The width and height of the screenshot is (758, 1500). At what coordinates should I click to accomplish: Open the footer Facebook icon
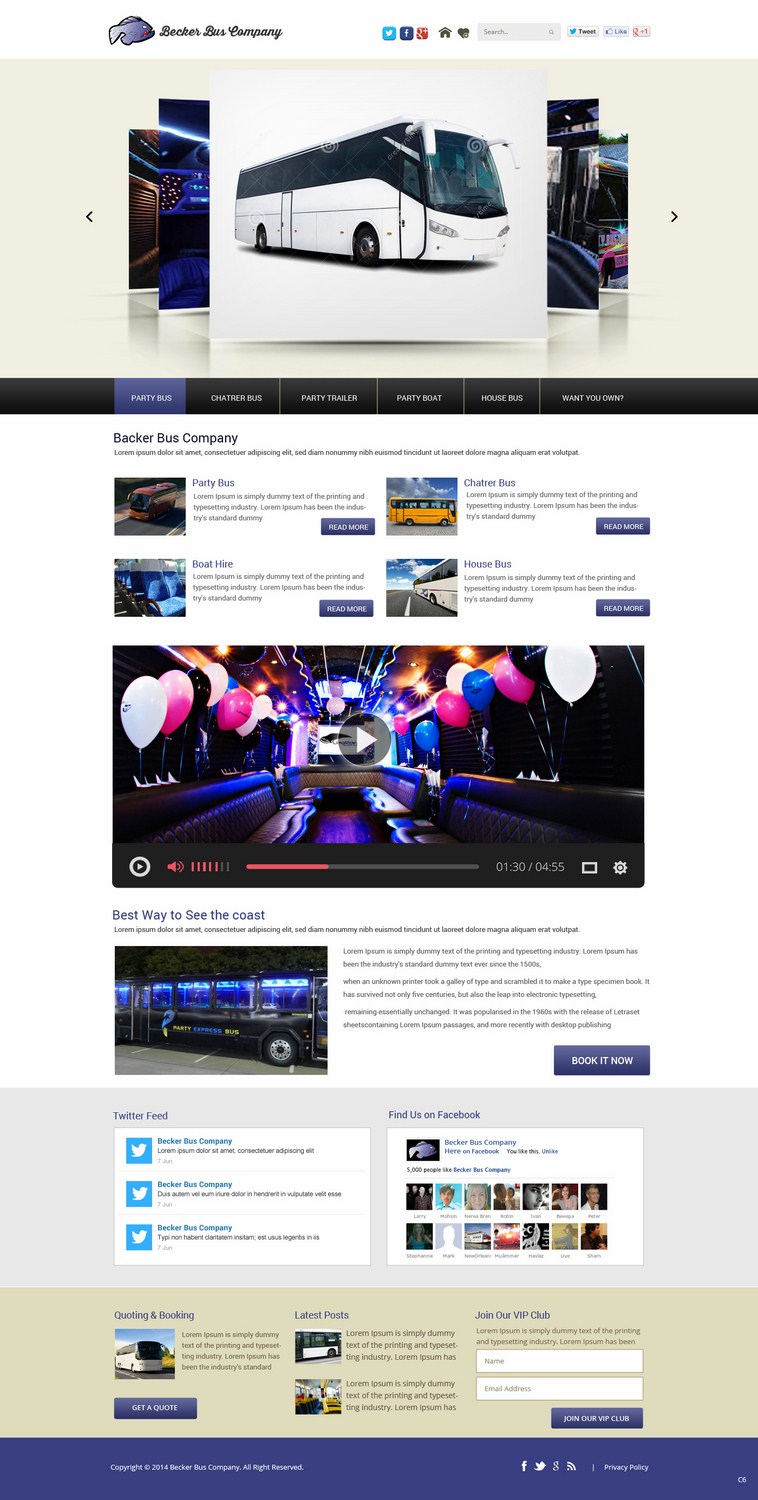tap(524, 1466)
